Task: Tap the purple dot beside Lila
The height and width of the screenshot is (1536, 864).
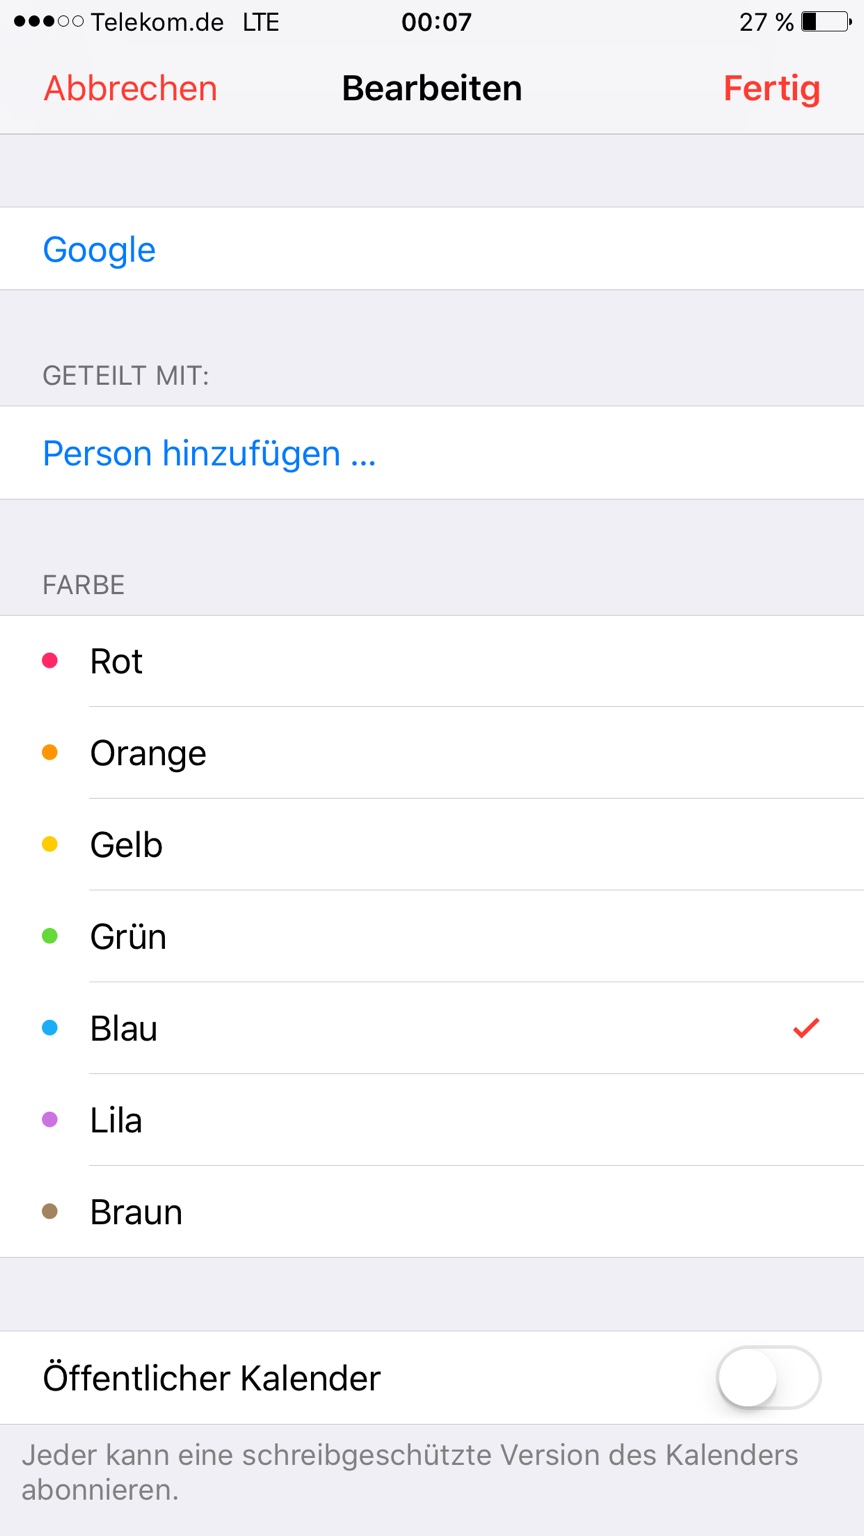Action: click(x=47, y=1119)
